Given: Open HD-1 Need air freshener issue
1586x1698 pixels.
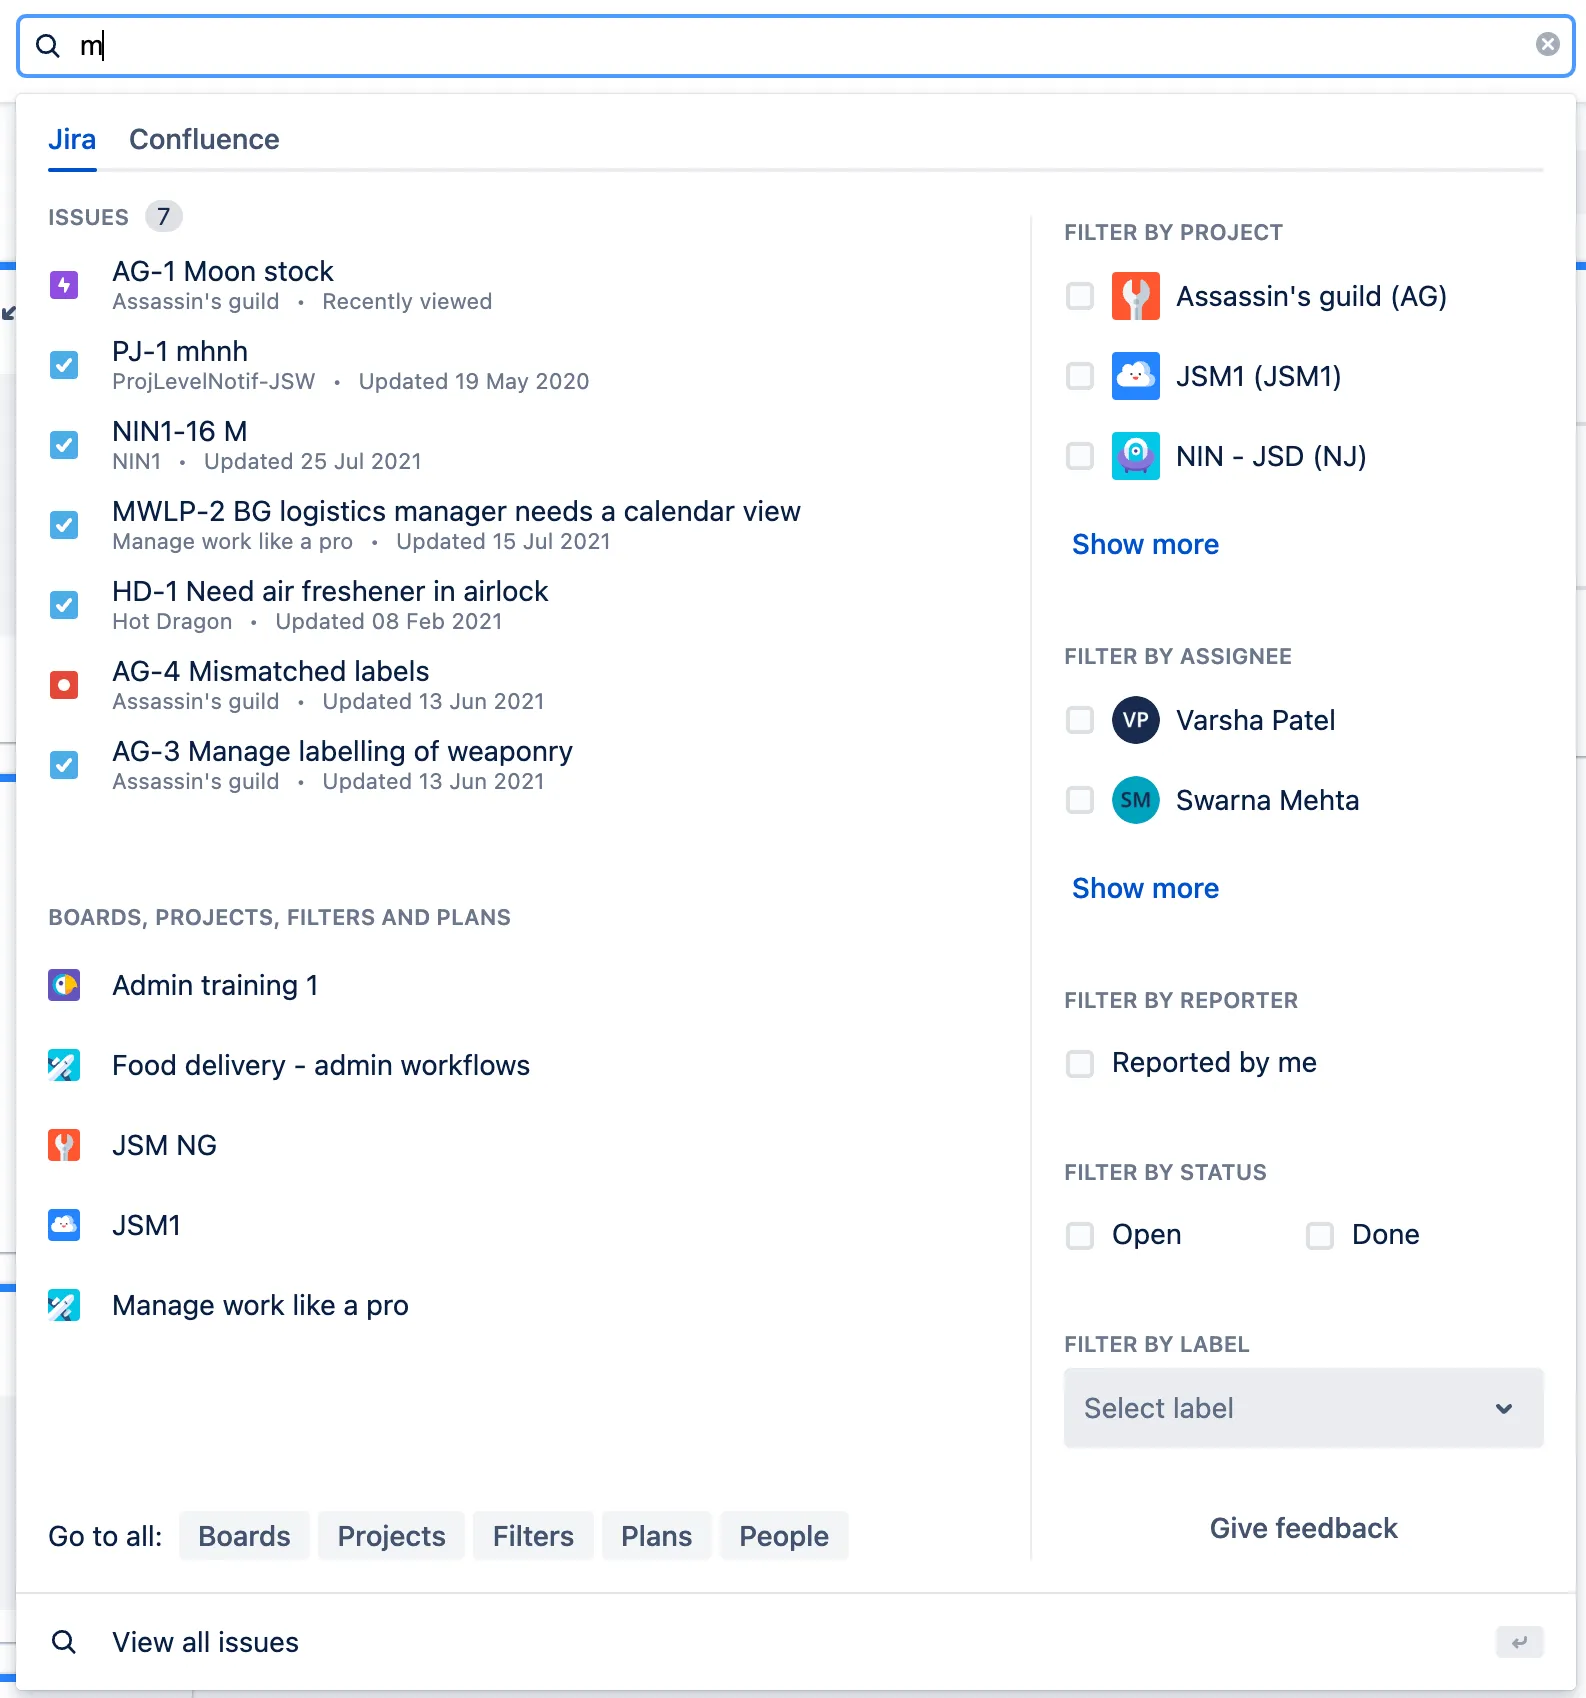Looking at the screenshot, I should (330, 591).
